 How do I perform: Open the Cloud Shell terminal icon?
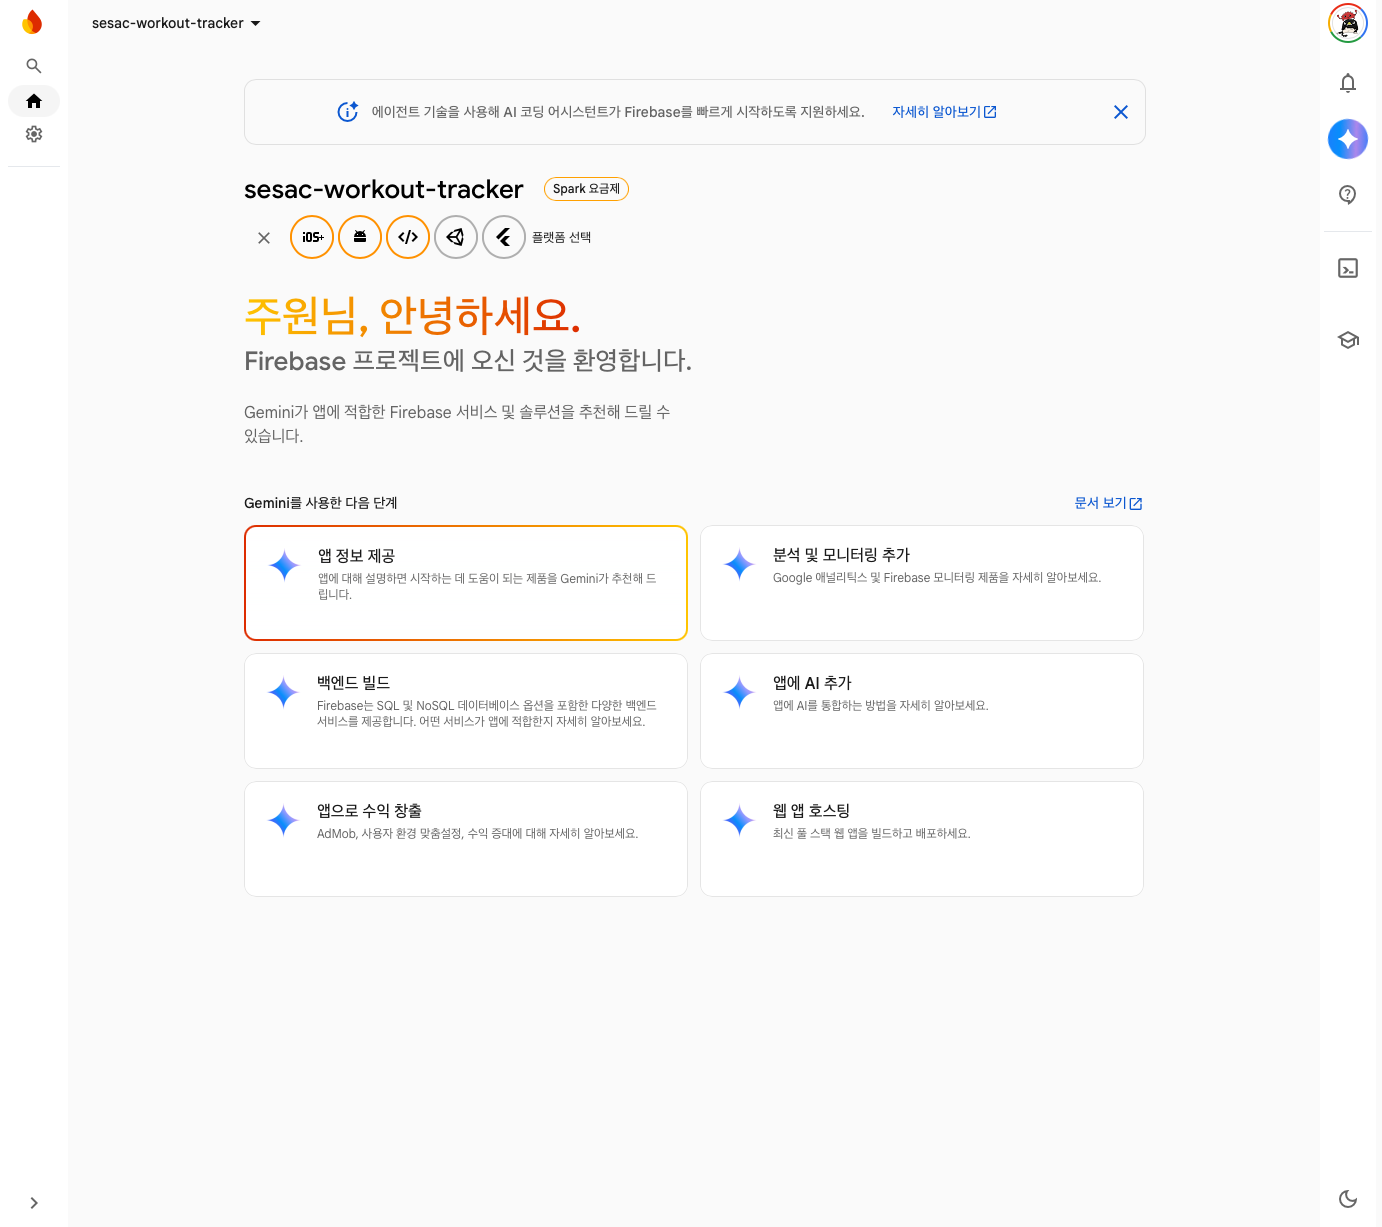click(x=1348, y=268)
